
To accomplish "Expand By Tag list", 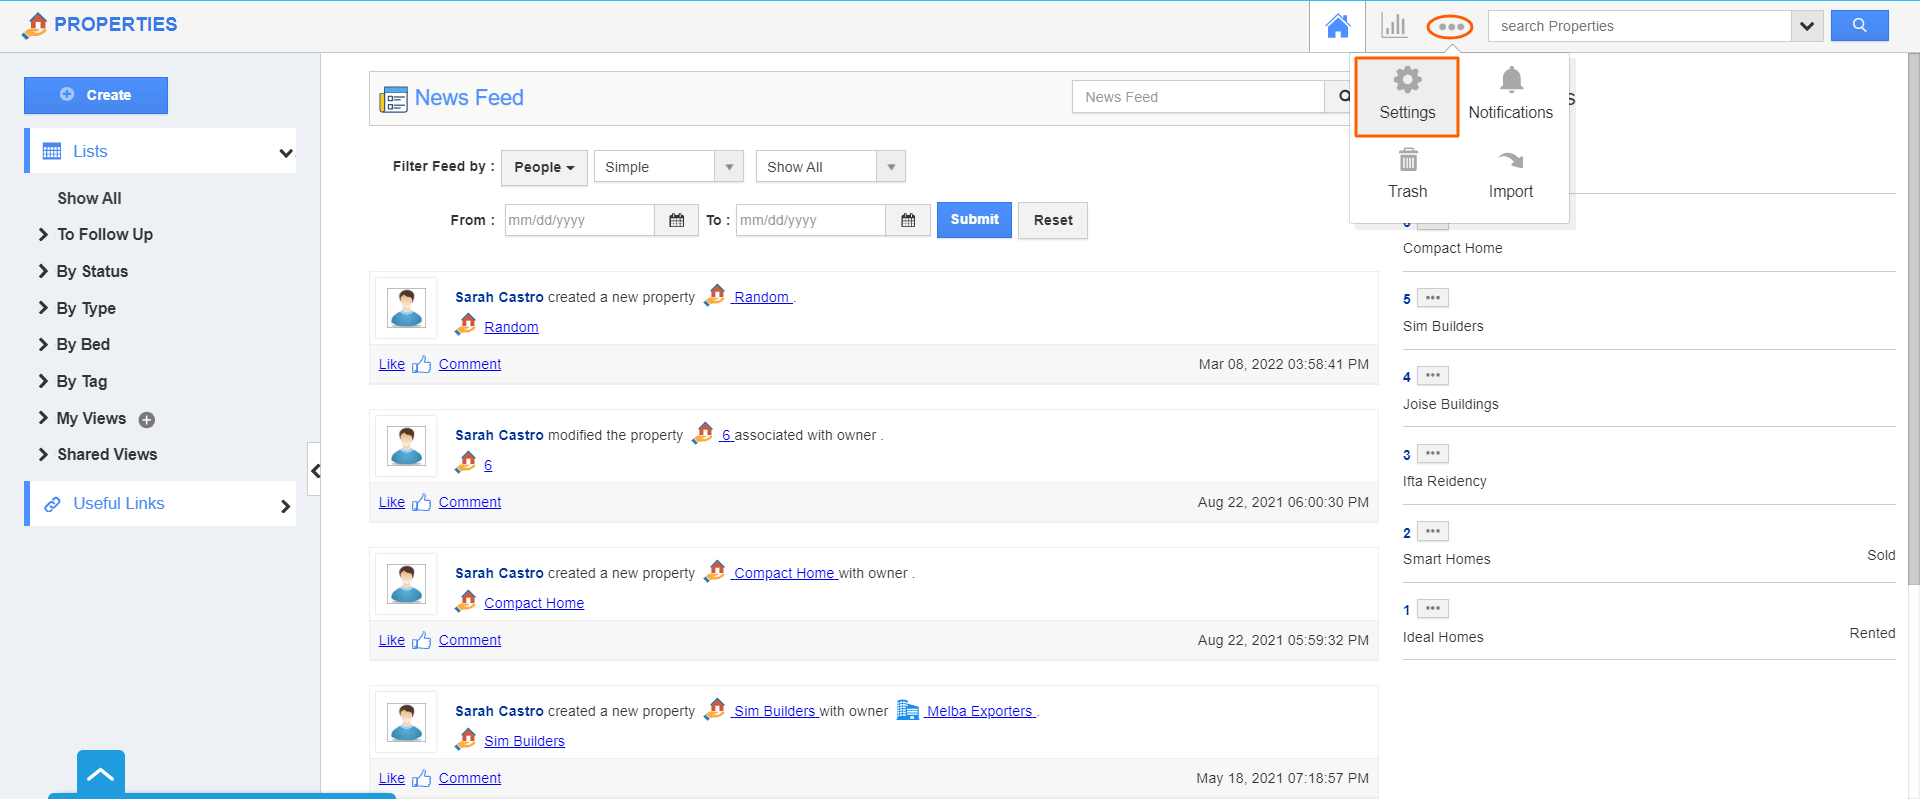I will [43, 381].
